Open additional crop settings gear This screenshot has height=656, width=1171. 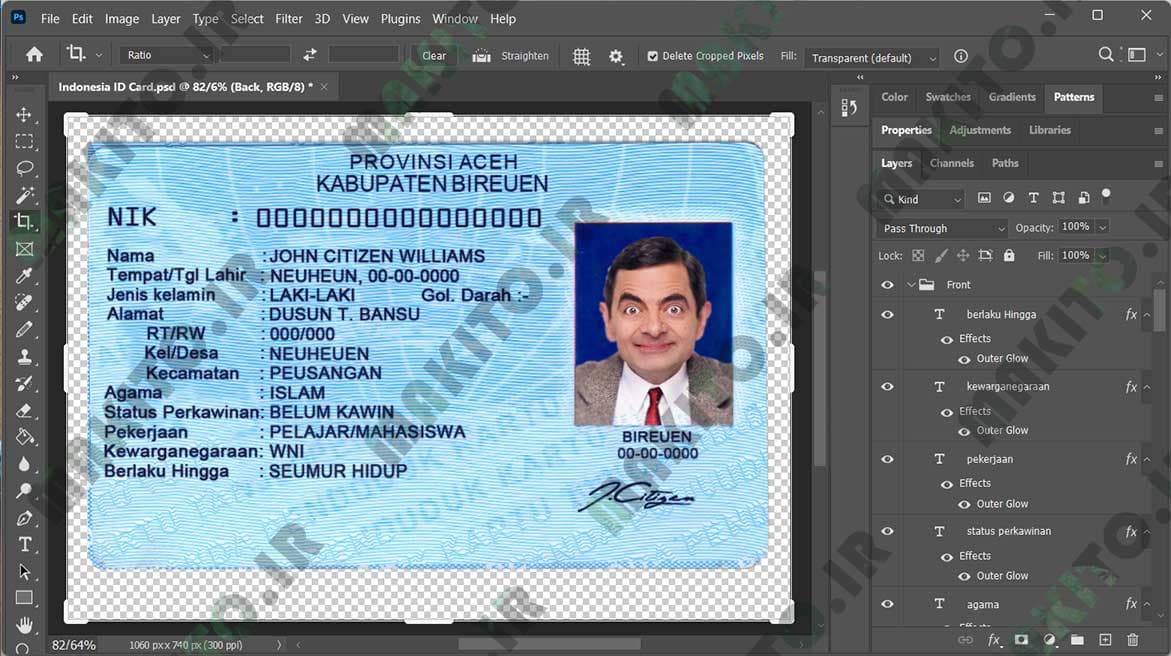coord(615,56)
